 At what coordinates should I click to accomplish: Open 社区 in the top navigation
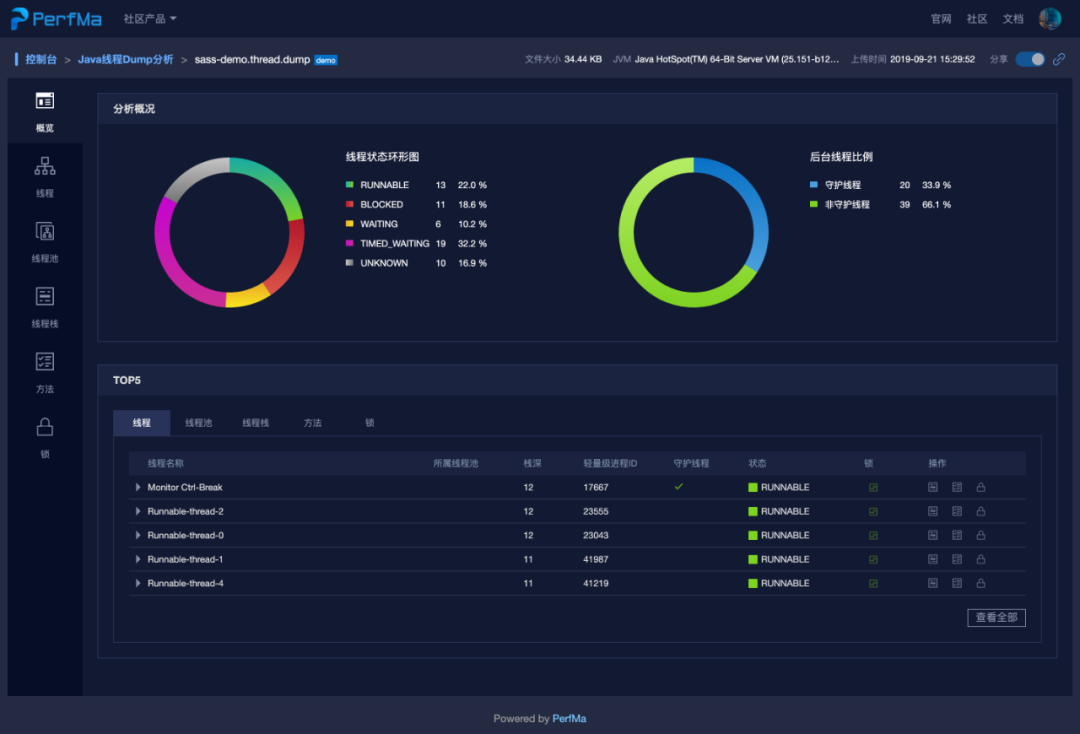point(977,19)
